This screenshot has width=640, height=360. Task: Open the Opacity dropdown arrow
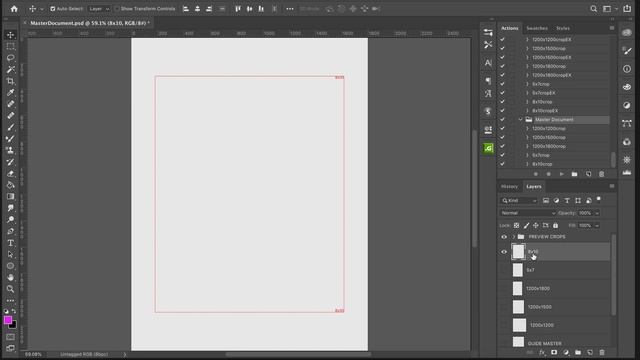click(x=597, y=213)
